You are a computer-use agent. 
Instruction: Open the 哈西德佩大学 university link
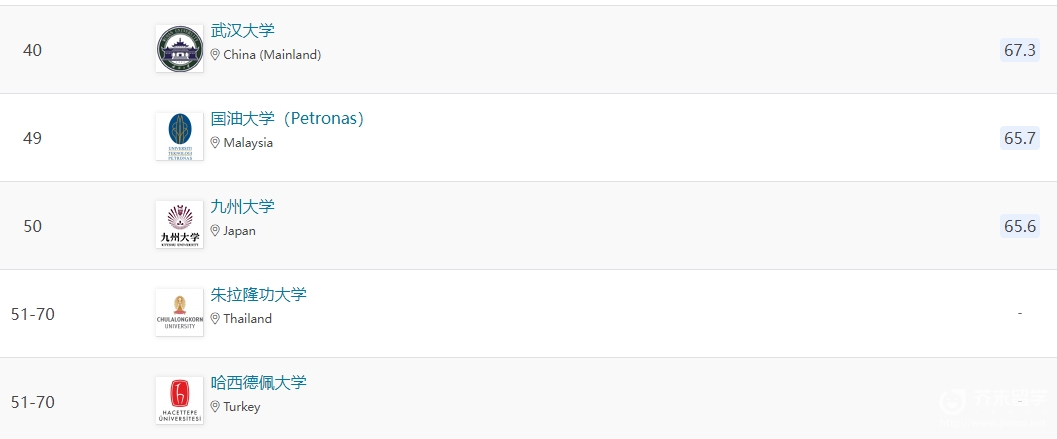[x=259, y=382]
